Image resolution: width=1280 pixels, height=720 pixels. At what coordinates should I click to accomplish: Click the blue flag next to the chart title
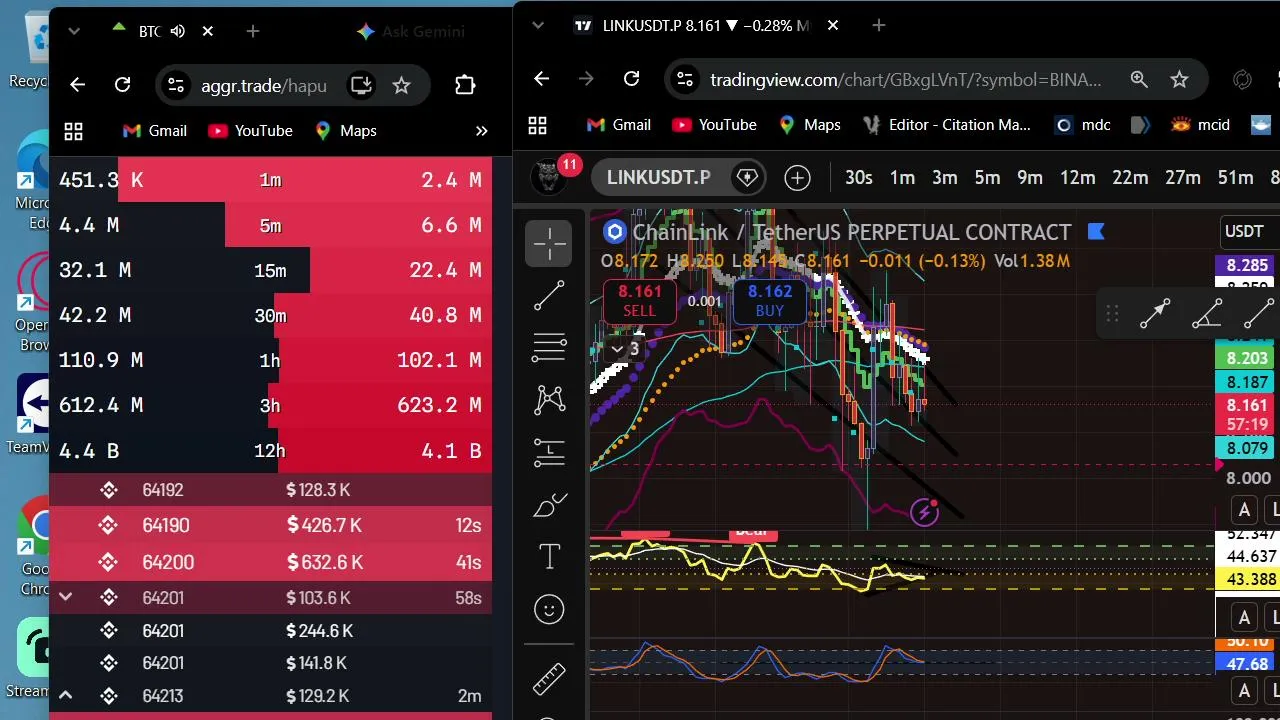tap(1095, 232)
